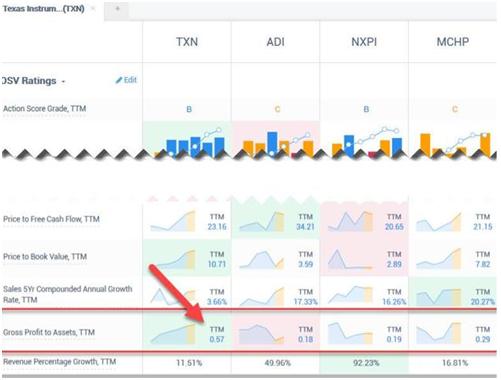Click TXN Price to Free Cash Flow sparkline
Image resolution: width=501 pixels, height=380 pixels.
click(172, 221)
